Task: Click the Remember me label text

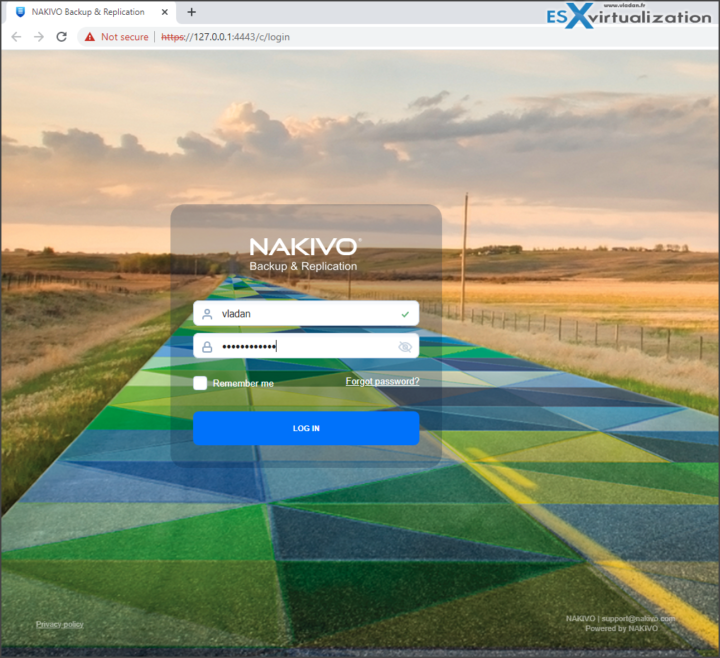Action: [x=243, y=383]
